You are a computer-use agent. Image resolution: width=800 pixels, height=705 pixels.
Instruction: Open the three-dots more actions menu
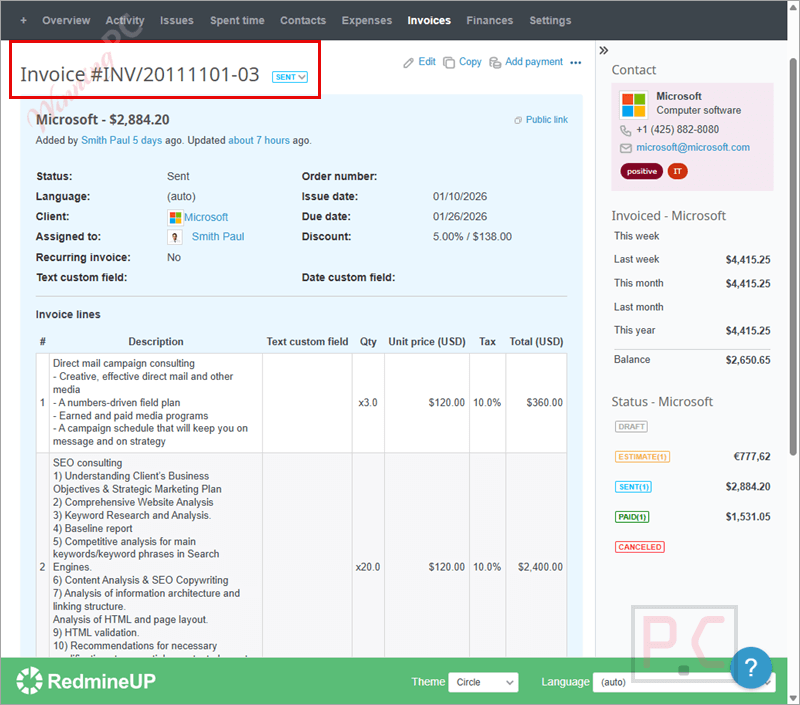tap(576, 63)
